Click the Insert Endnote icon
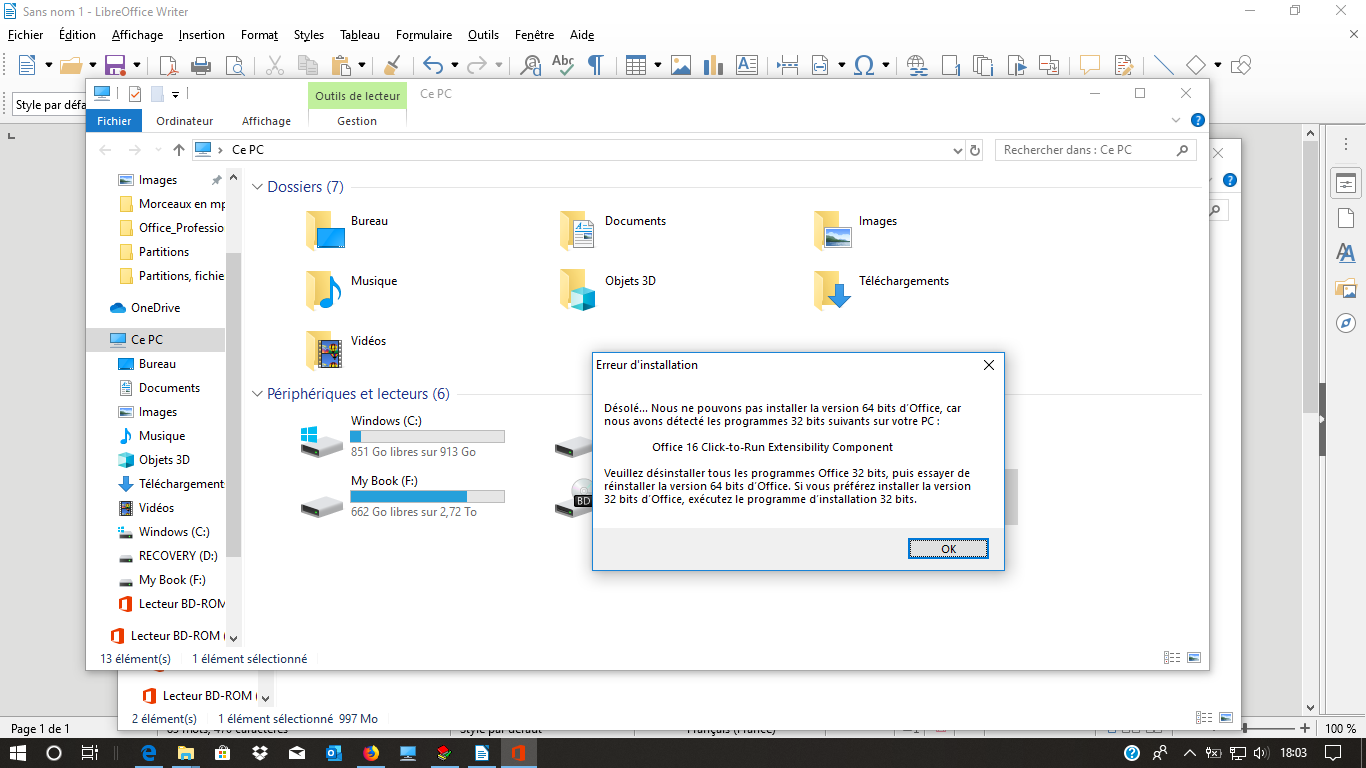1366x768 pixels. 982,65
